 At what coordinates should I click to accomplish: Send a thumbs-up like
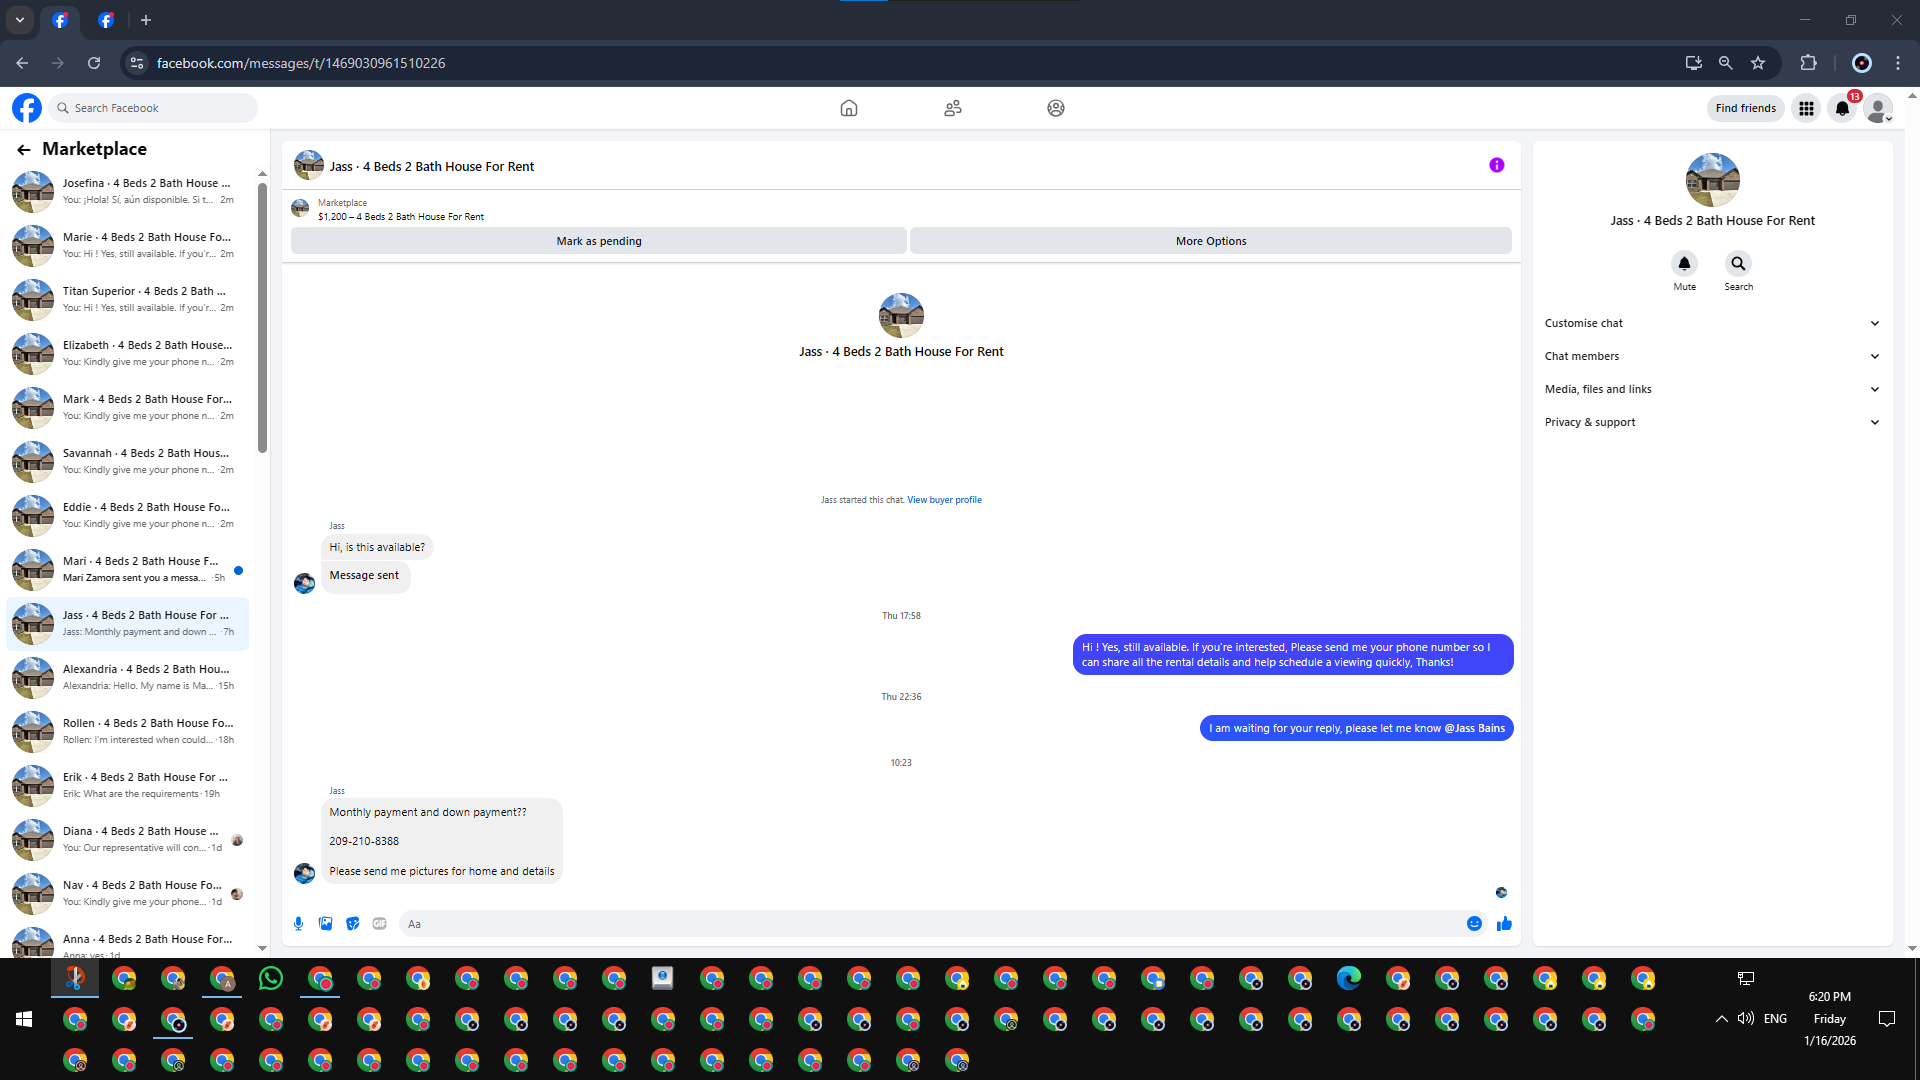1504,924
